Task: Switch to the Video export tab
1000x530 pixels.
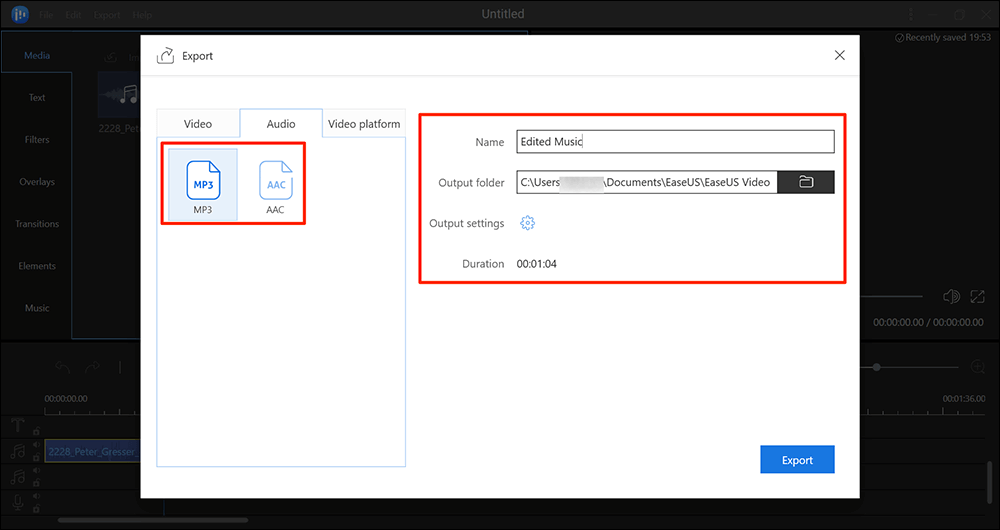Action: pos(198,124)
